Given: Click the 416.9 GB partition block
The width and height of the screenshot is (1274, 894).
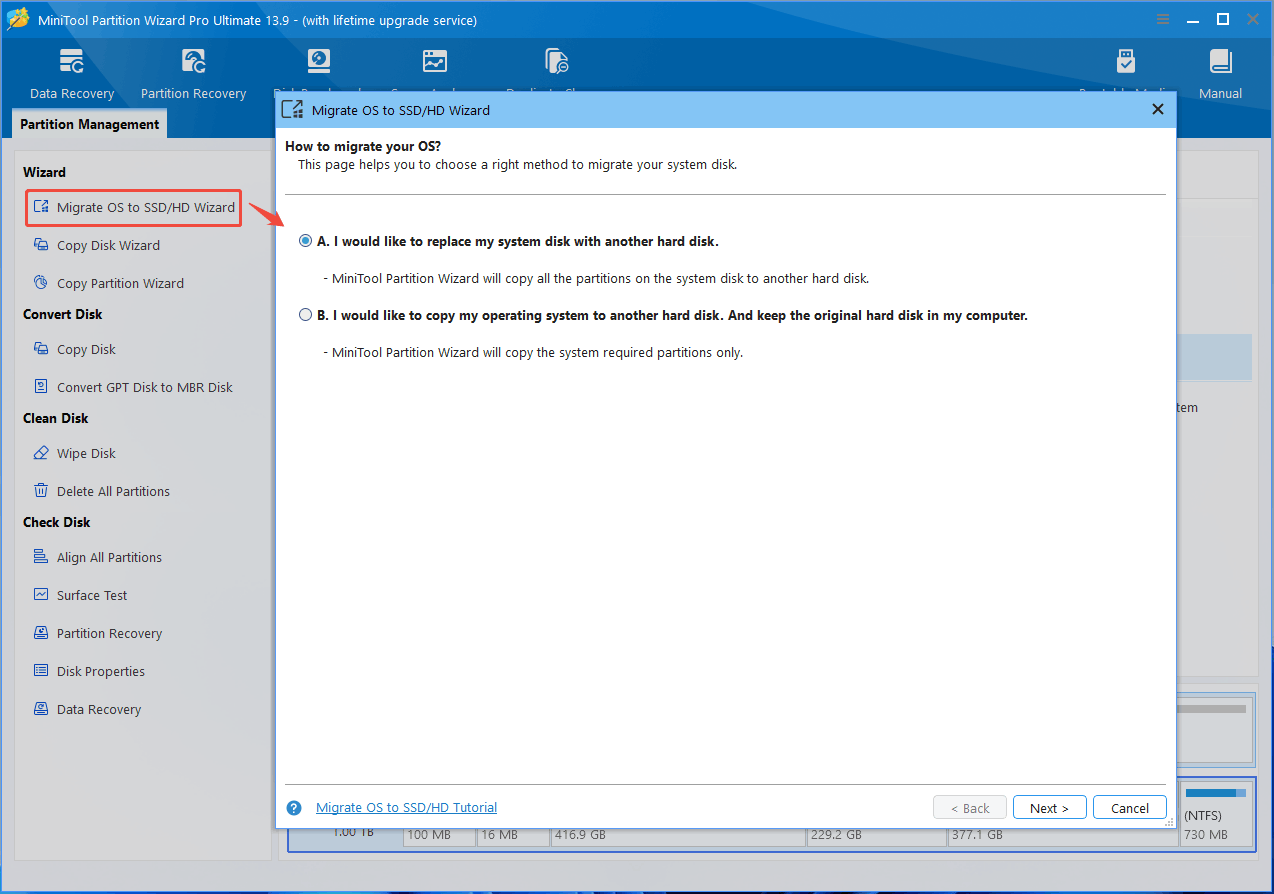Looking at the screenshot, I should coord(678,836).
